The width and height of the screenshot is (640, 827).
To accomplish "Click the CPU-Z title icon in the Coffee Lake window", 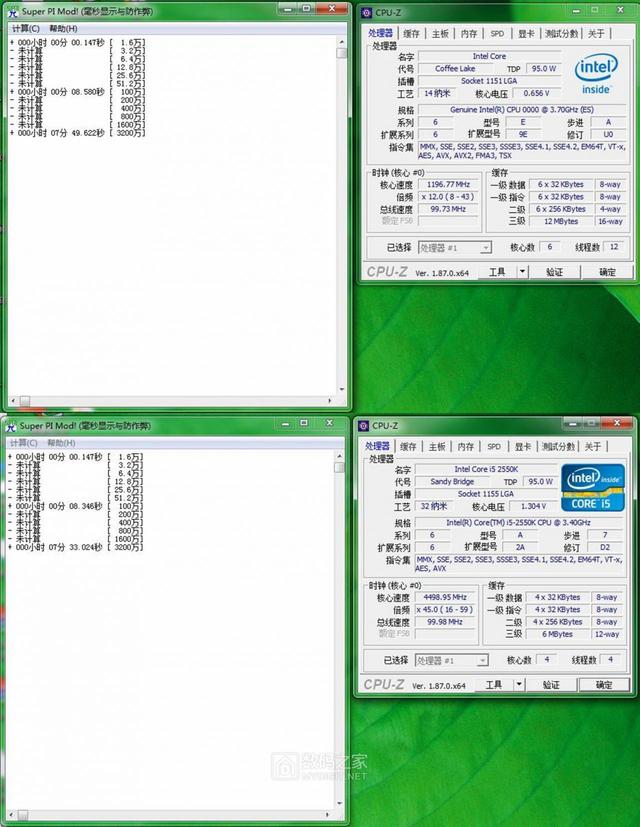I will pyautogui.click(x=367, y=13).
